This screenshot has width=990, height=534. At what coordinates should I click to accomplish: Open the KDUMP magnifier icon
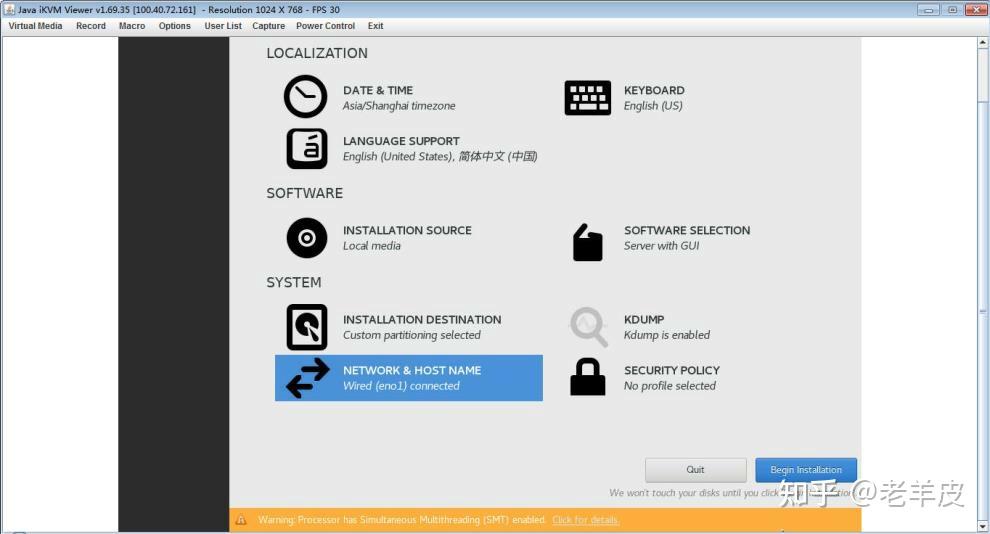click(x=588, y=326)
